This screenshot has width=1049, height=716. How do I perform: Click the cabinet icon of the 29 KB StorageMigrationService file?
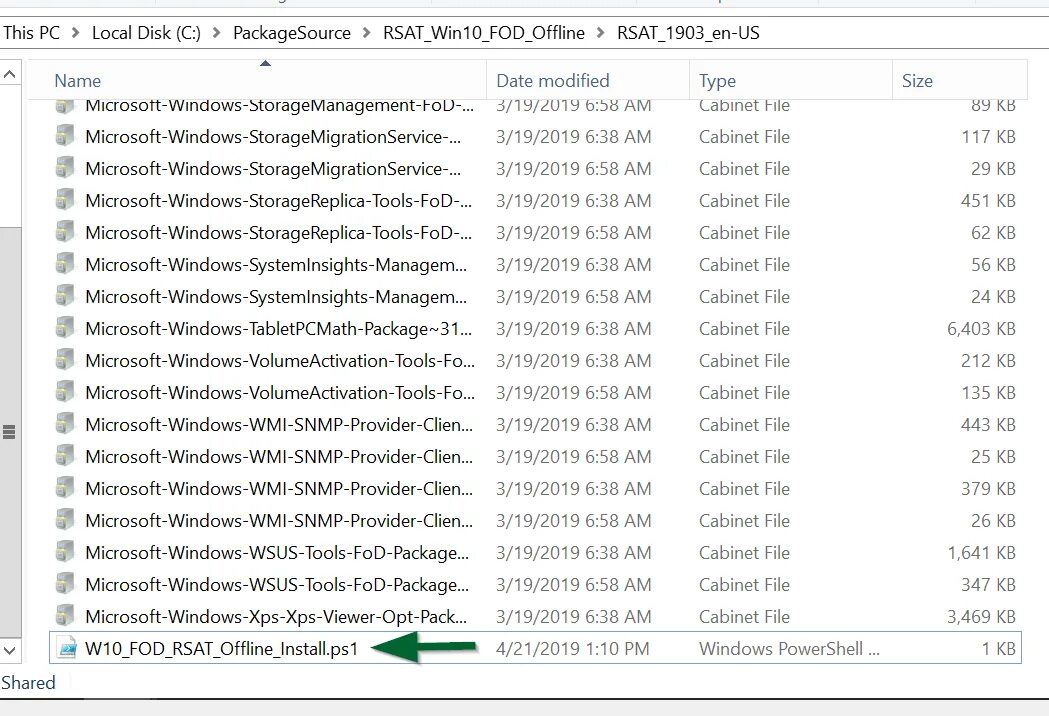click(x=65, y=169)
